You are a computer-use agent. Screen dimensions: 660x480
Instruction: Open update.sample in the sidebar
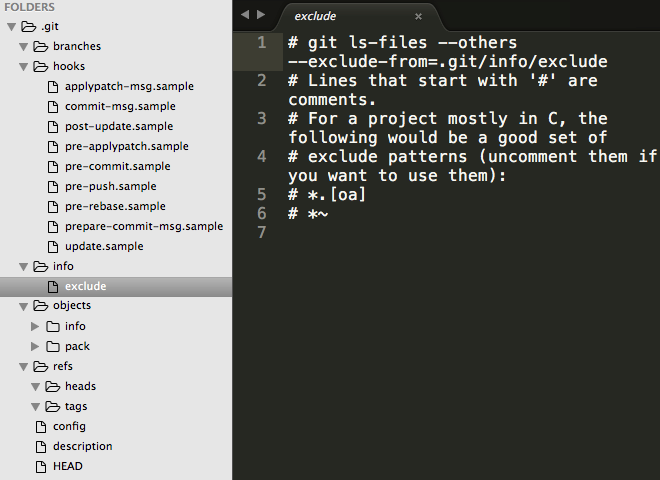click(x=104, y=246)
